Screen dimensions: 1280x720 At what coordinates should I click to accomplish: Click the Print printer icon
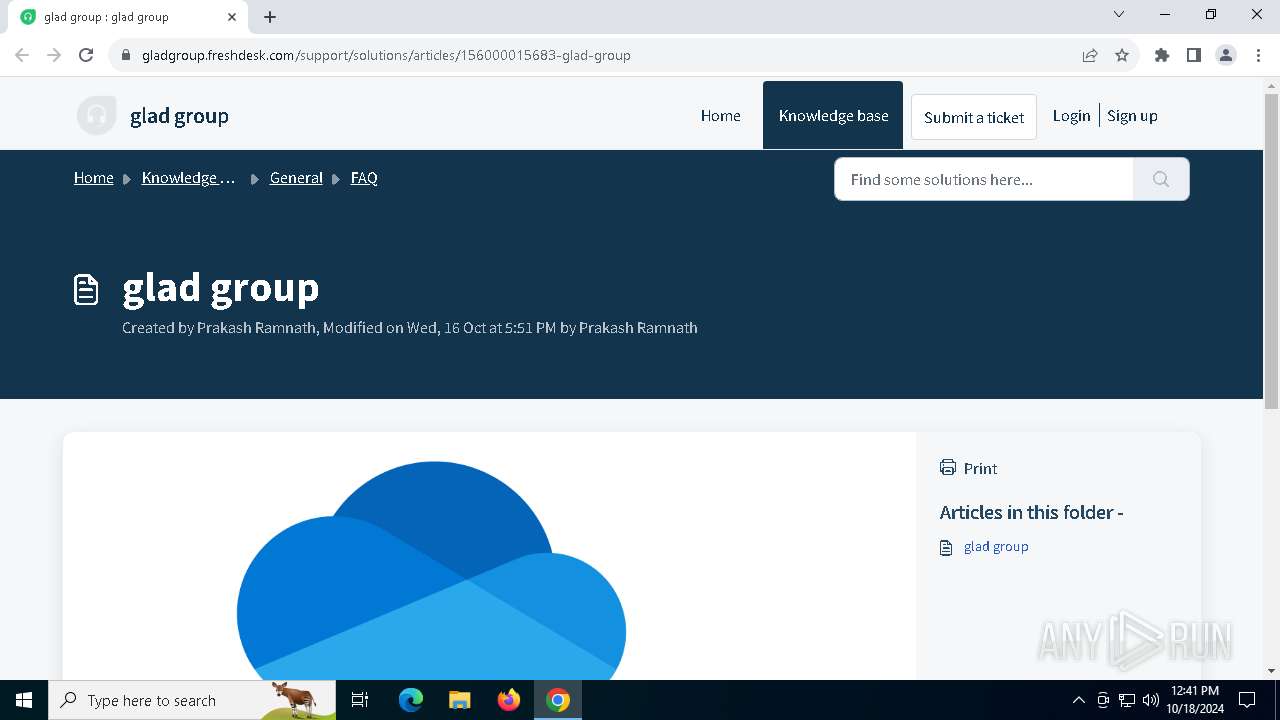948,467
